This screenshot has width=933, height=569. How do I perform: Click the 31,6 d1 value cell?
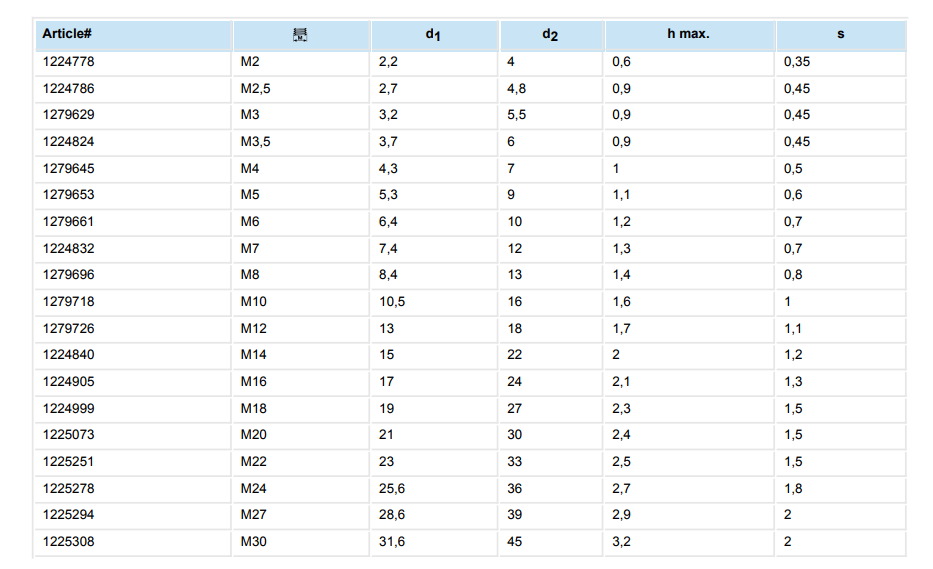392,541
